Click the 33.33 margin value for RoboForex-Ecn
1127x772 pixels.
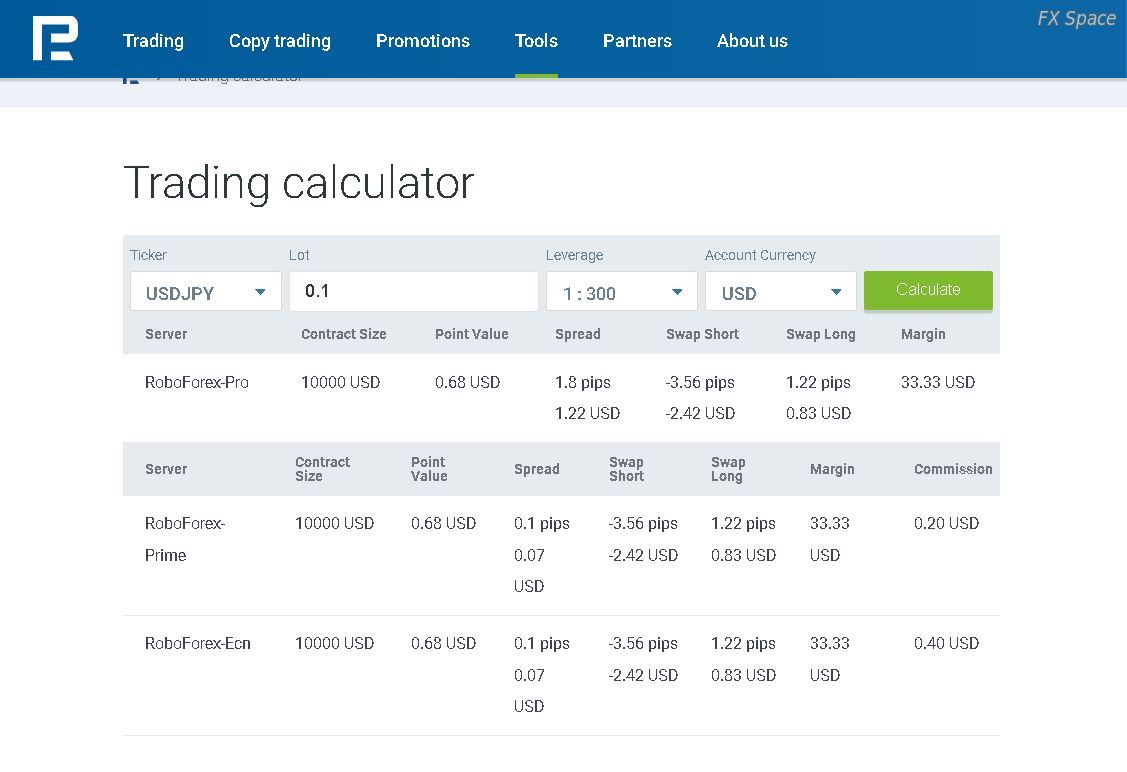[x=829, y=643]
